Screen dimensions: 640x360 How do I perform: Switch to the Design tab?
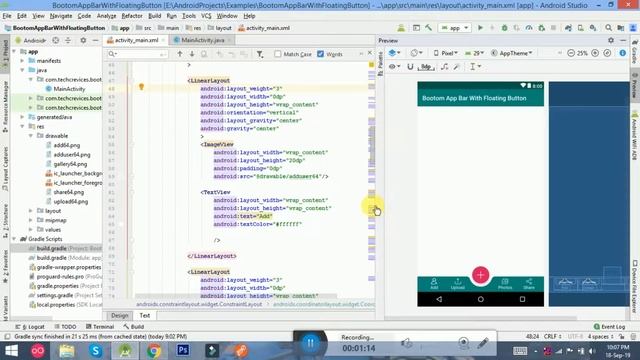[x=120, y=316]
